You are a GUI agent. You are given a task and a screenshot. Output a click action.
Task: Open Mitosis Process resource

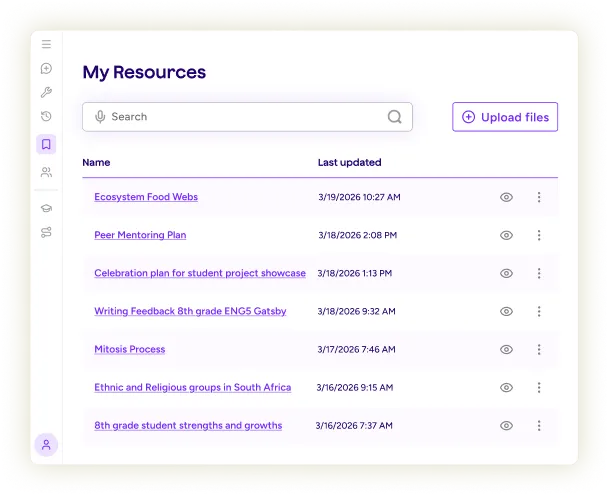coord(130,349)
